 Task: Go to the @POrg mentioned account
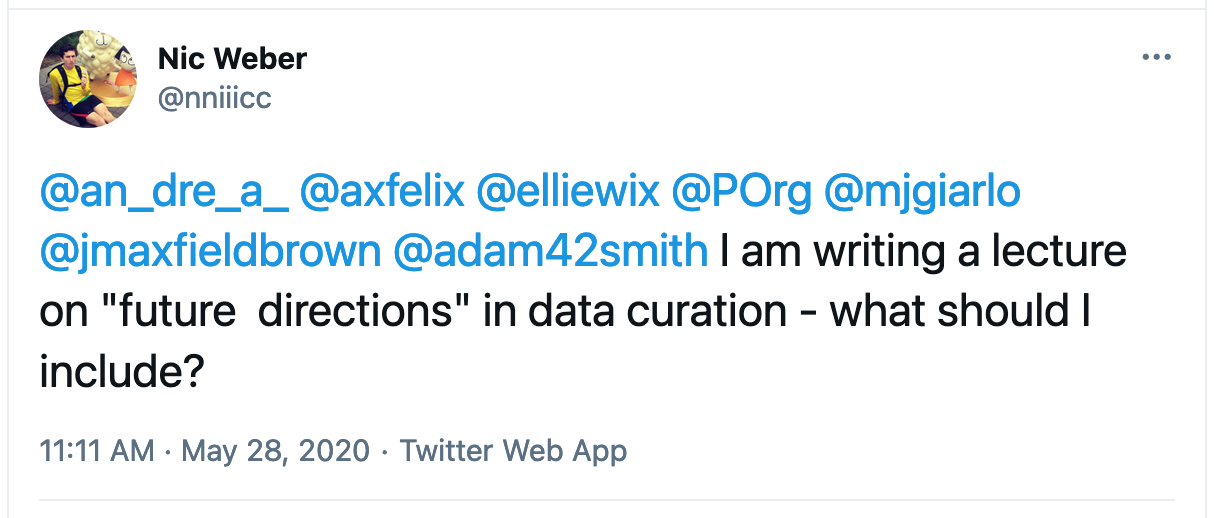click(x=741, y=192)
